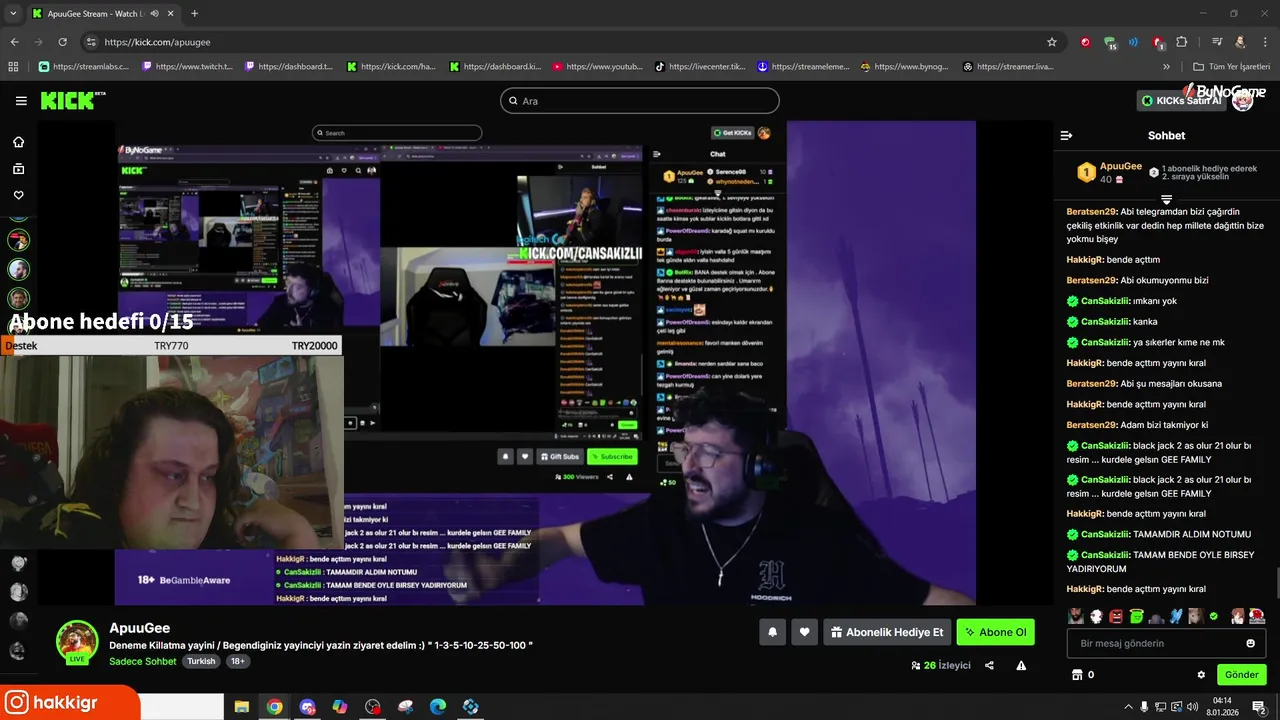The width and height of the screenshot is (1280, 720).
Task: Insert the blue wings emote
Action: click(x=1176, y=616)
